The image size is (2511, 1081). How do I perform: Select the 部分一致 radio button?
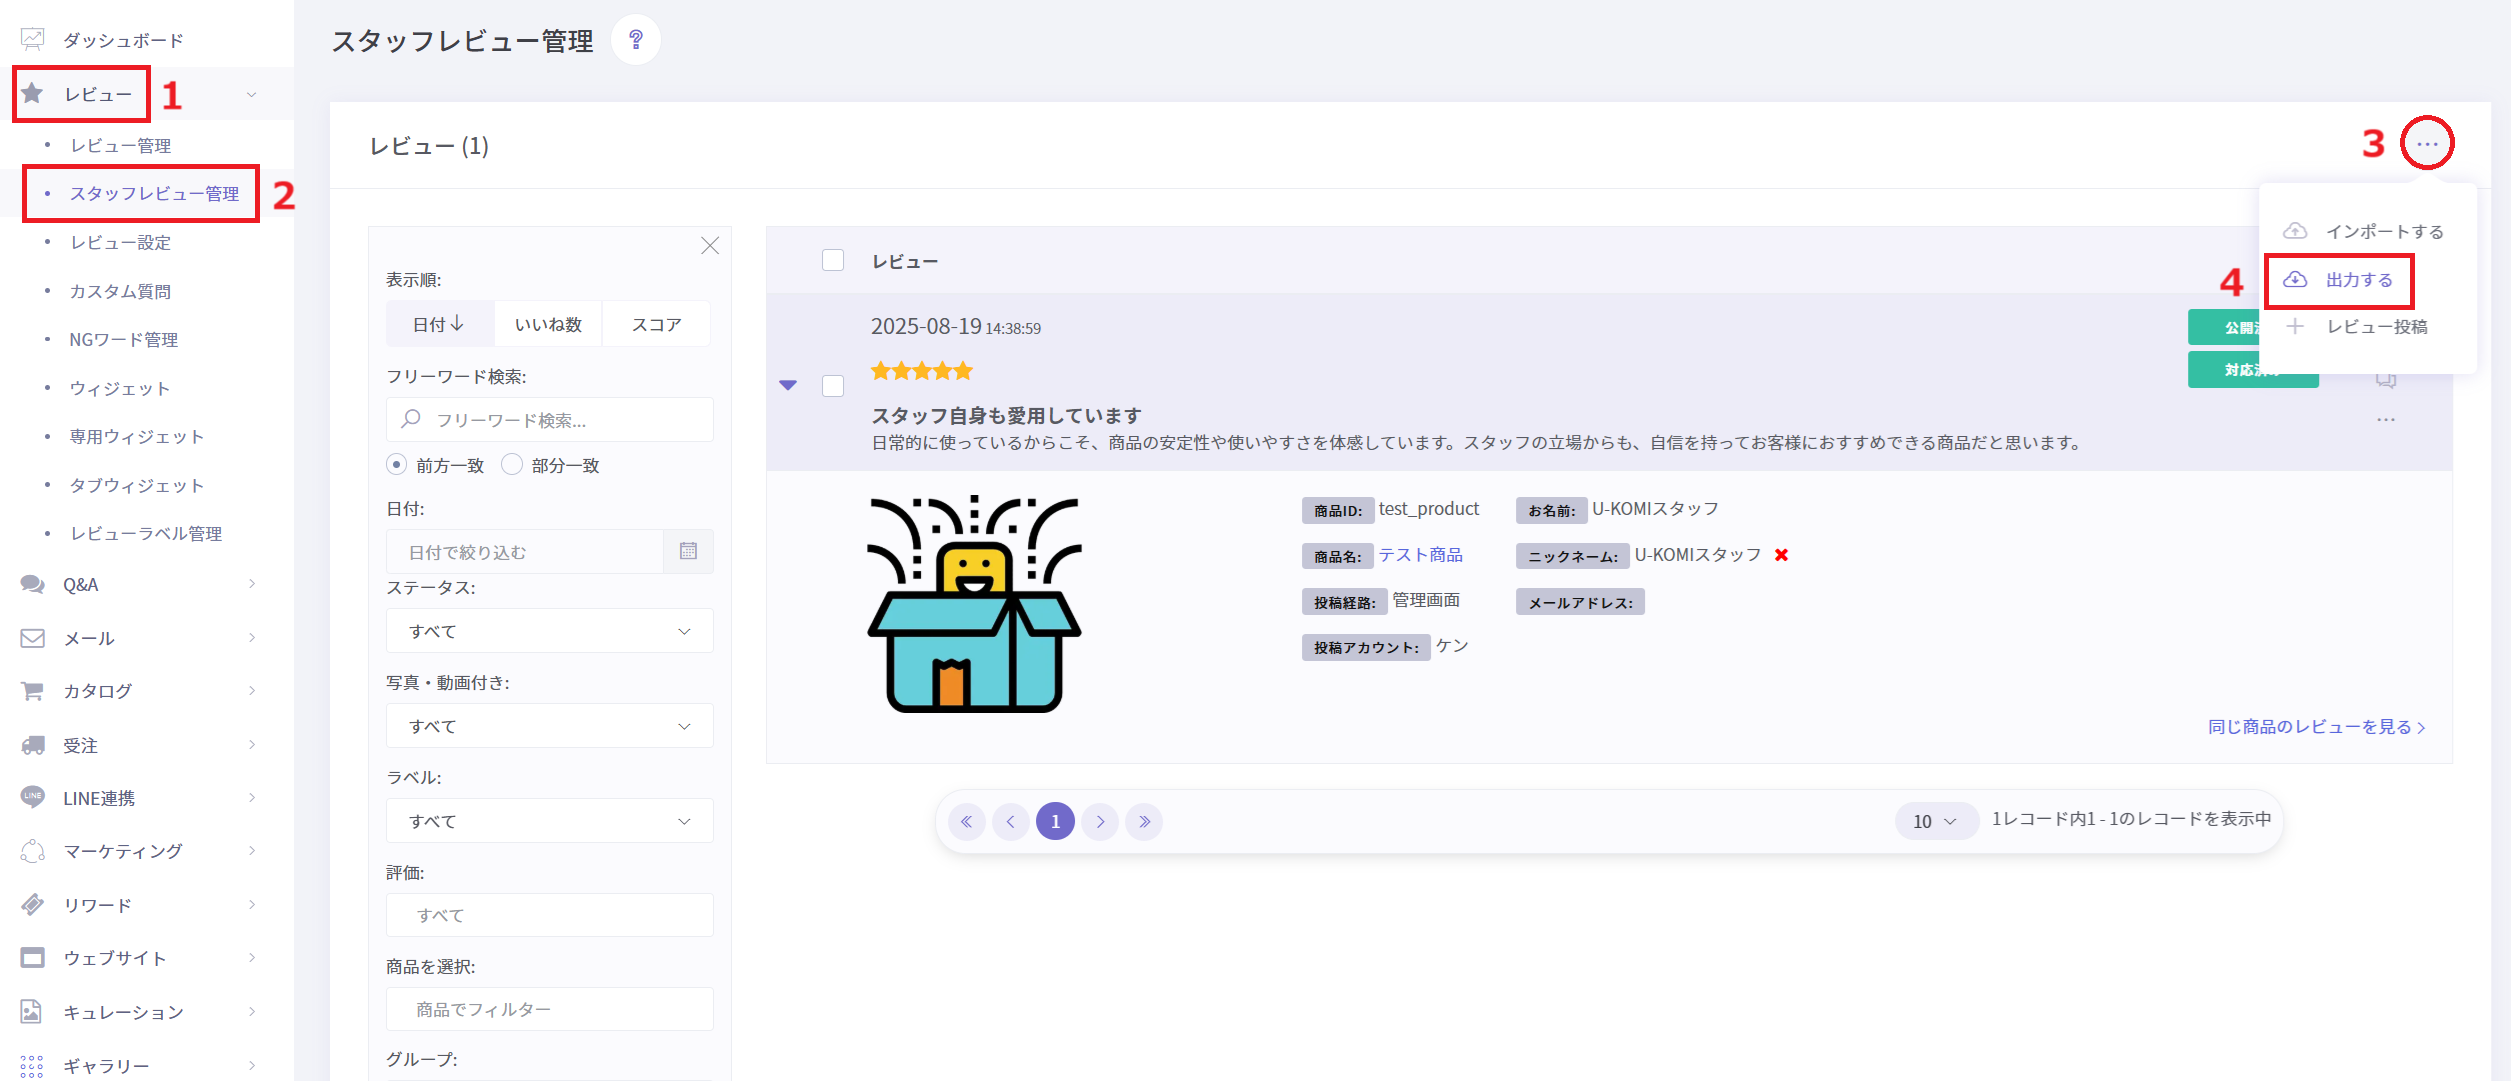[512, 465]
